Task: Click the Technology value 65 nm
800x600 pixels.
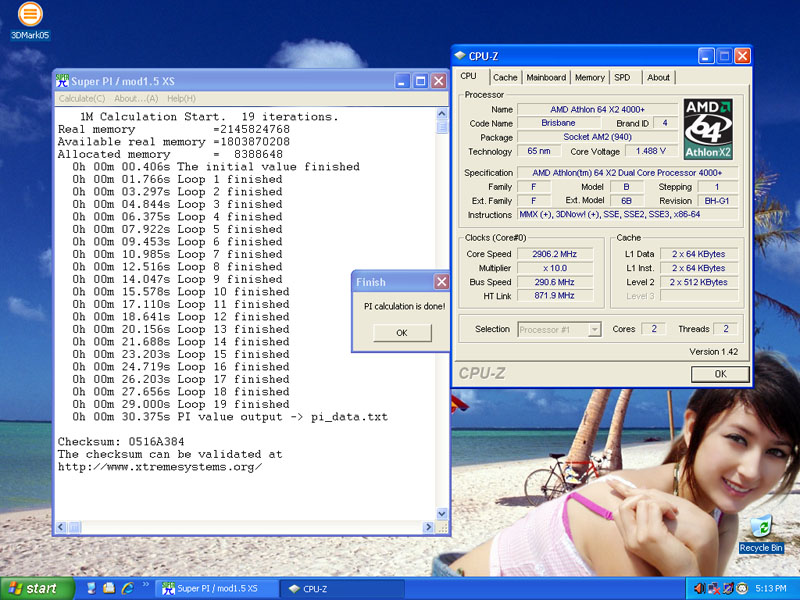Action: (539, 151)
